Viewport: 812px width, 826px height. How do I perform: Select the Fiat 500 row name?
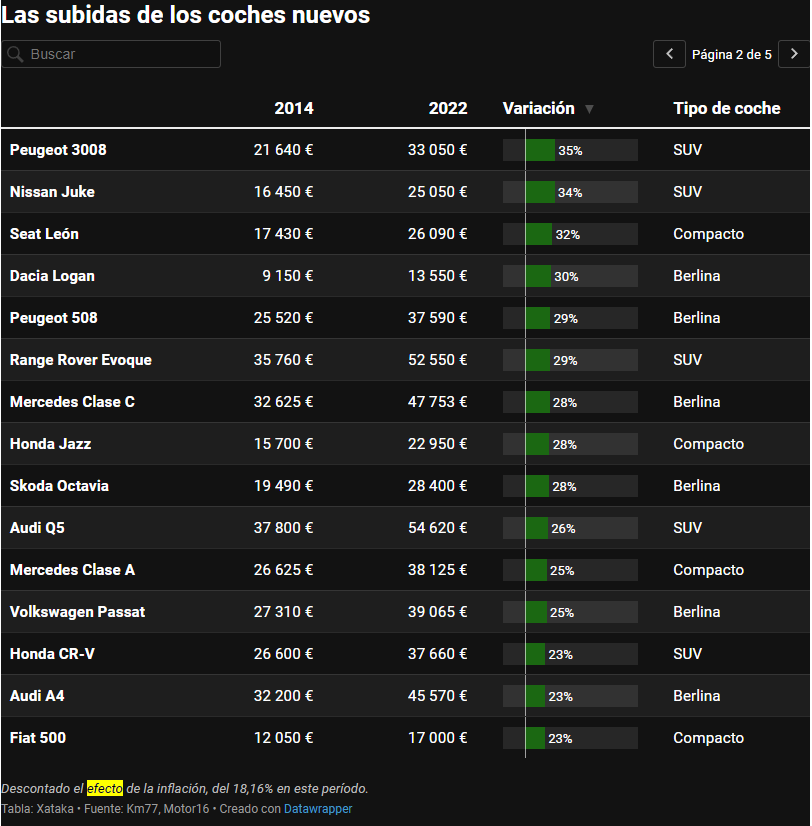38,738
